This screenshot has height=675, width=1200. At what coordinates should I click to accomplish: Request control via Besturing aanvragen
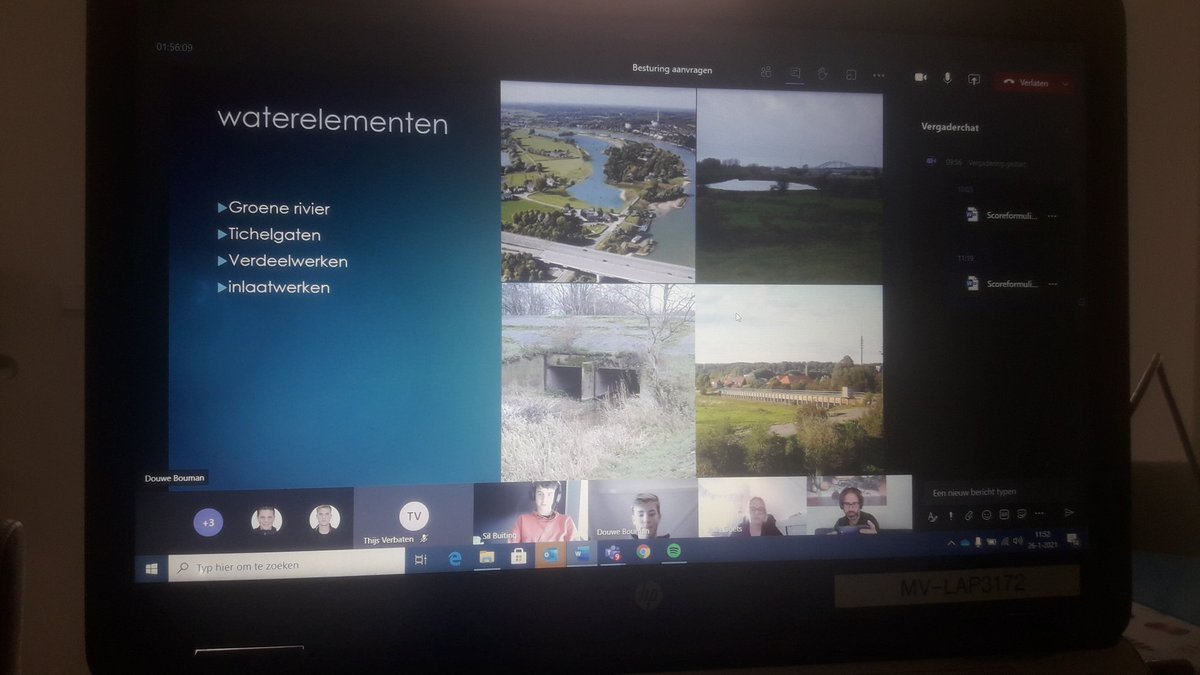click(672, 70)
